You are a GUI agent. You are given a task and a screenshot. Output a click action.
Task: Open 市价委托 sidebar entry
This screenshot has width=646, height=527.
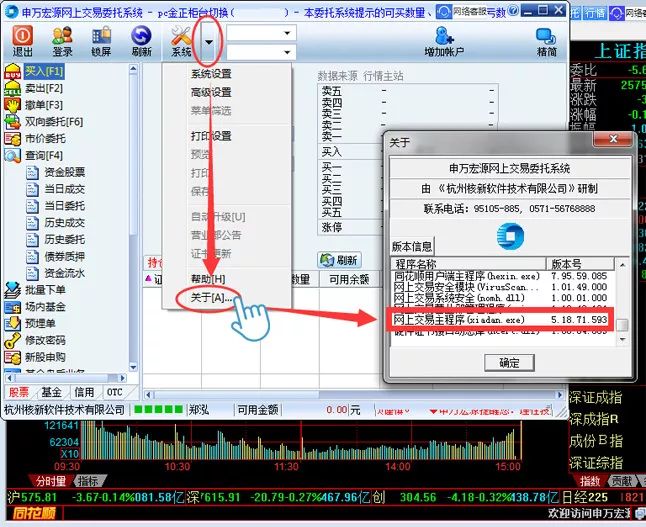[x=45, y=138]
